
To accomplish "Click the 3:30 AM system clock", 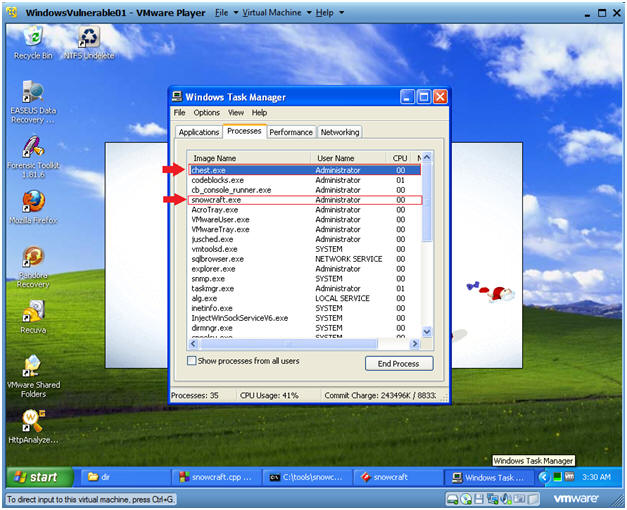I will pos(596,477).
